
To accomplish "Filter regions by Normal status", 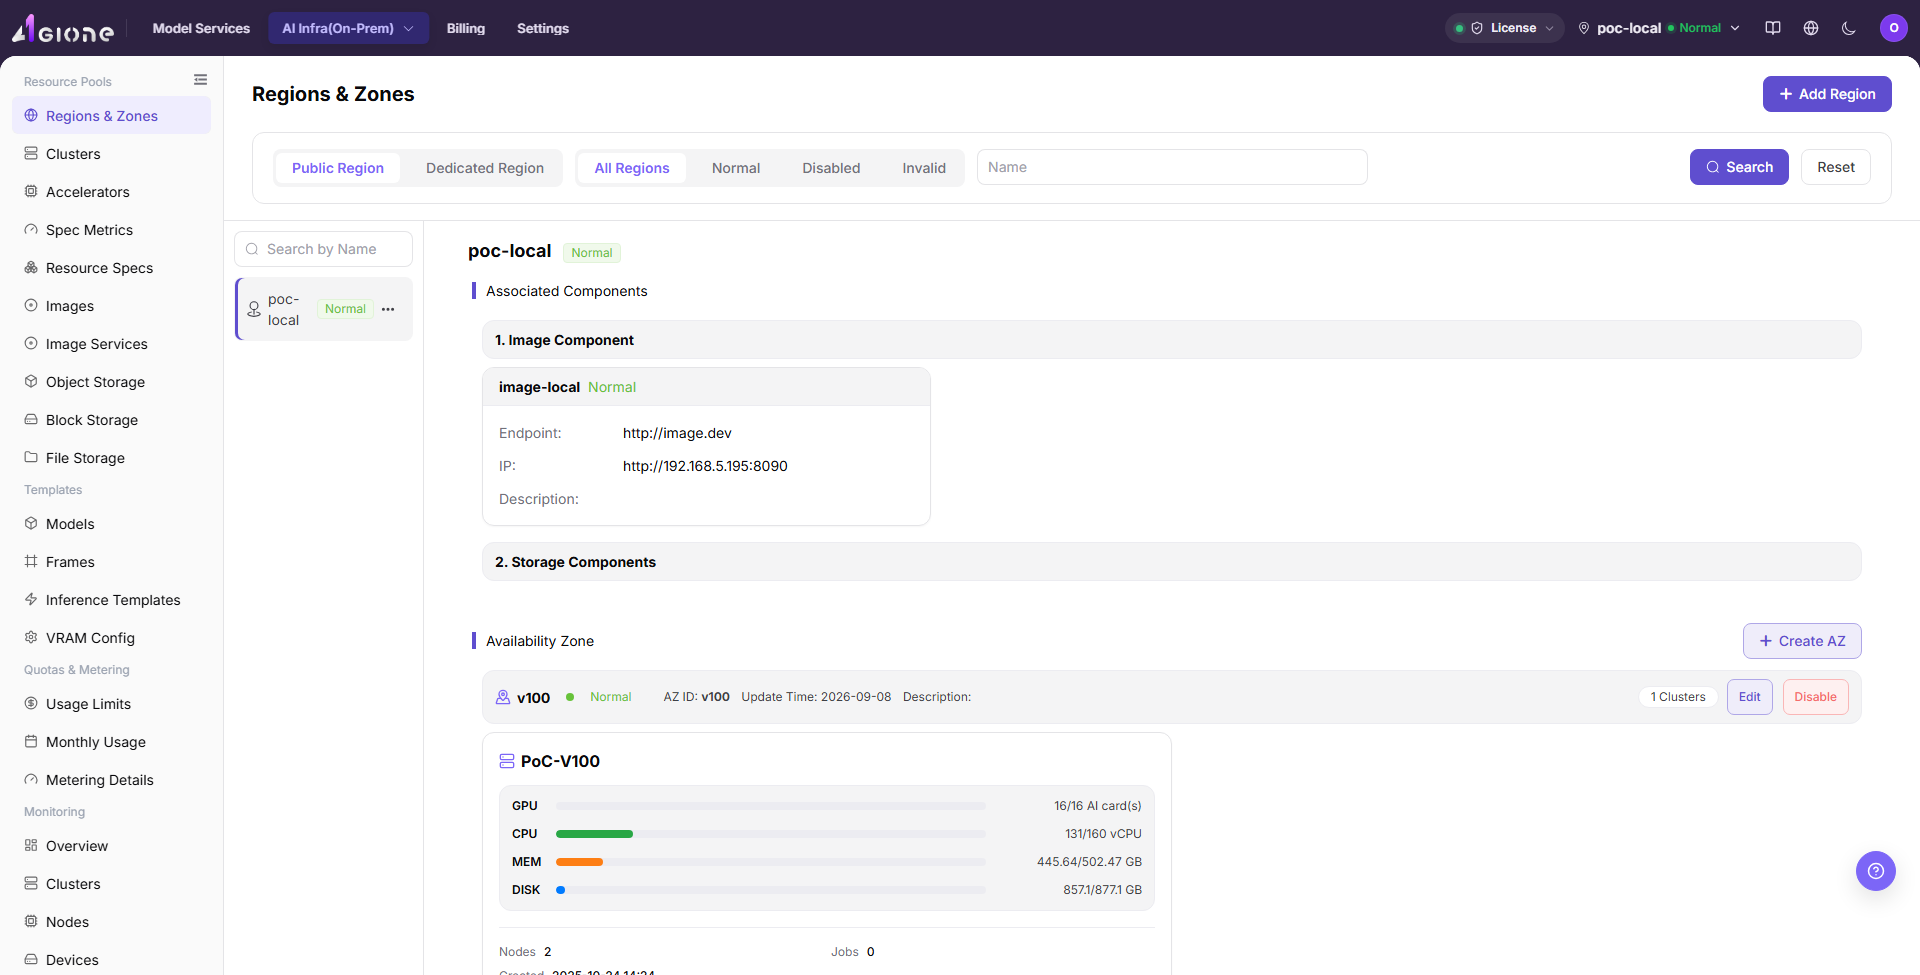I will 736,168.
